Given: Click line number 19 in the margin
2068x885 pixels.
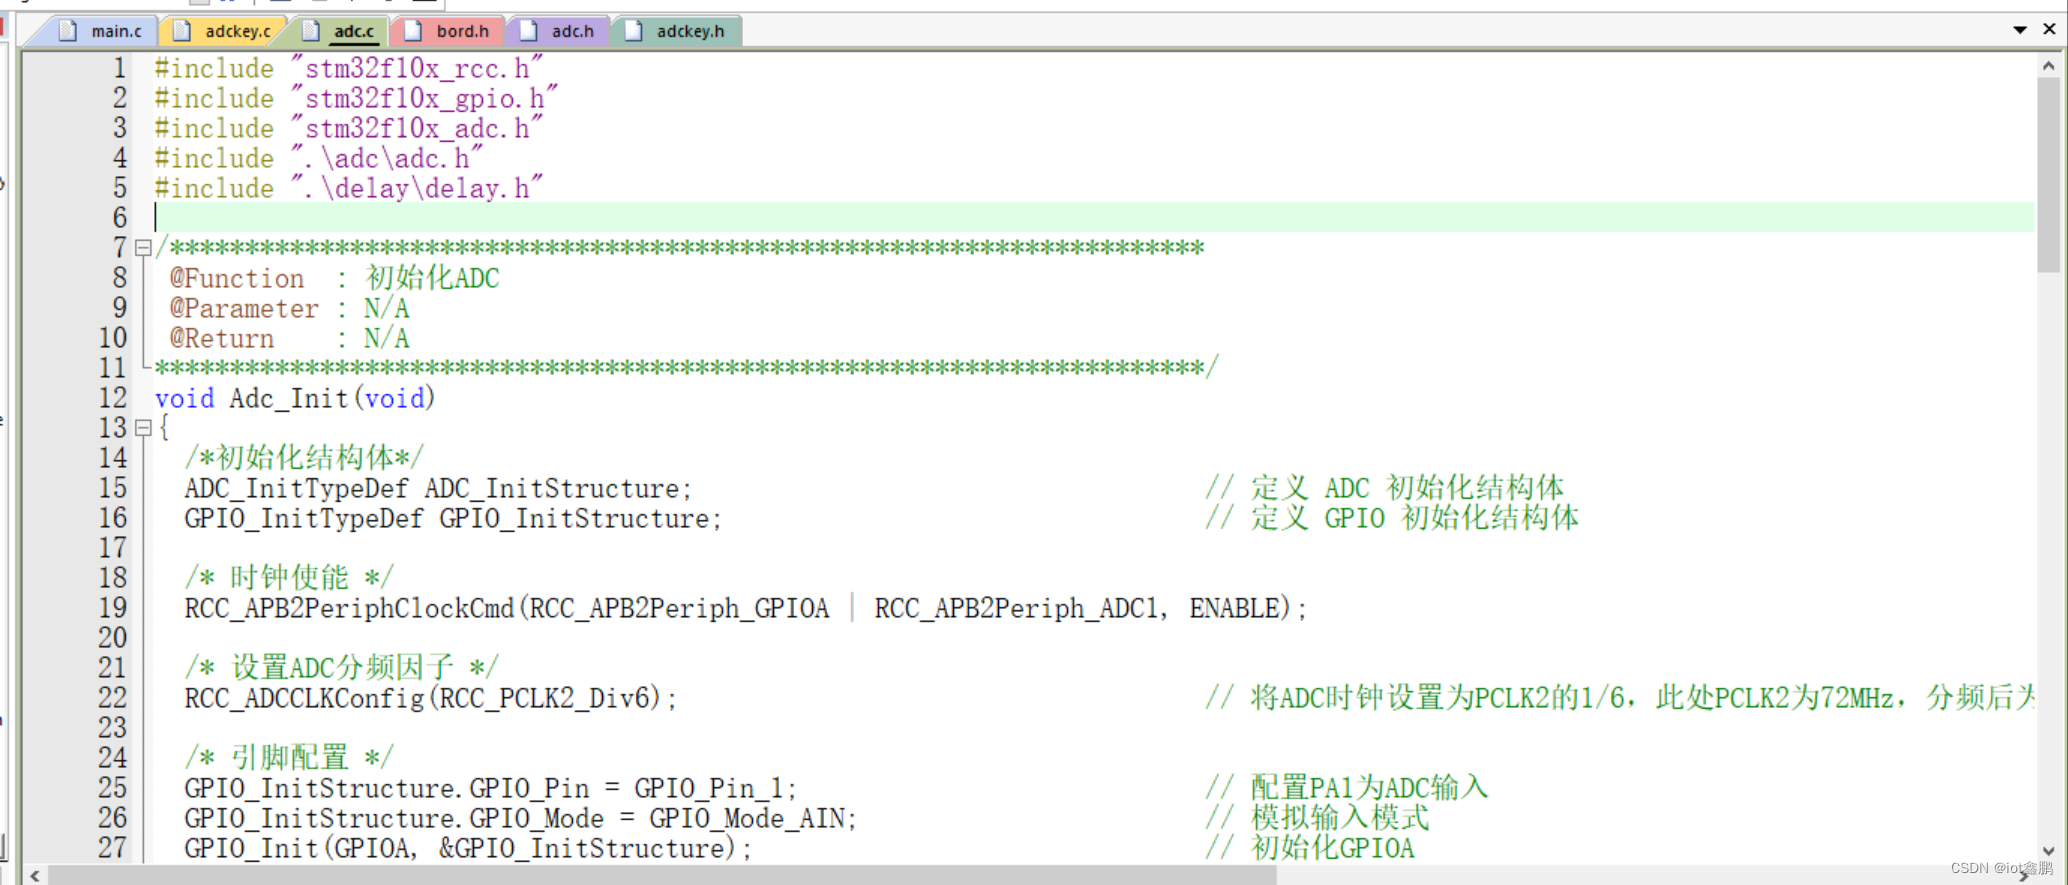Looking at the screenshot, I should 113,608.
